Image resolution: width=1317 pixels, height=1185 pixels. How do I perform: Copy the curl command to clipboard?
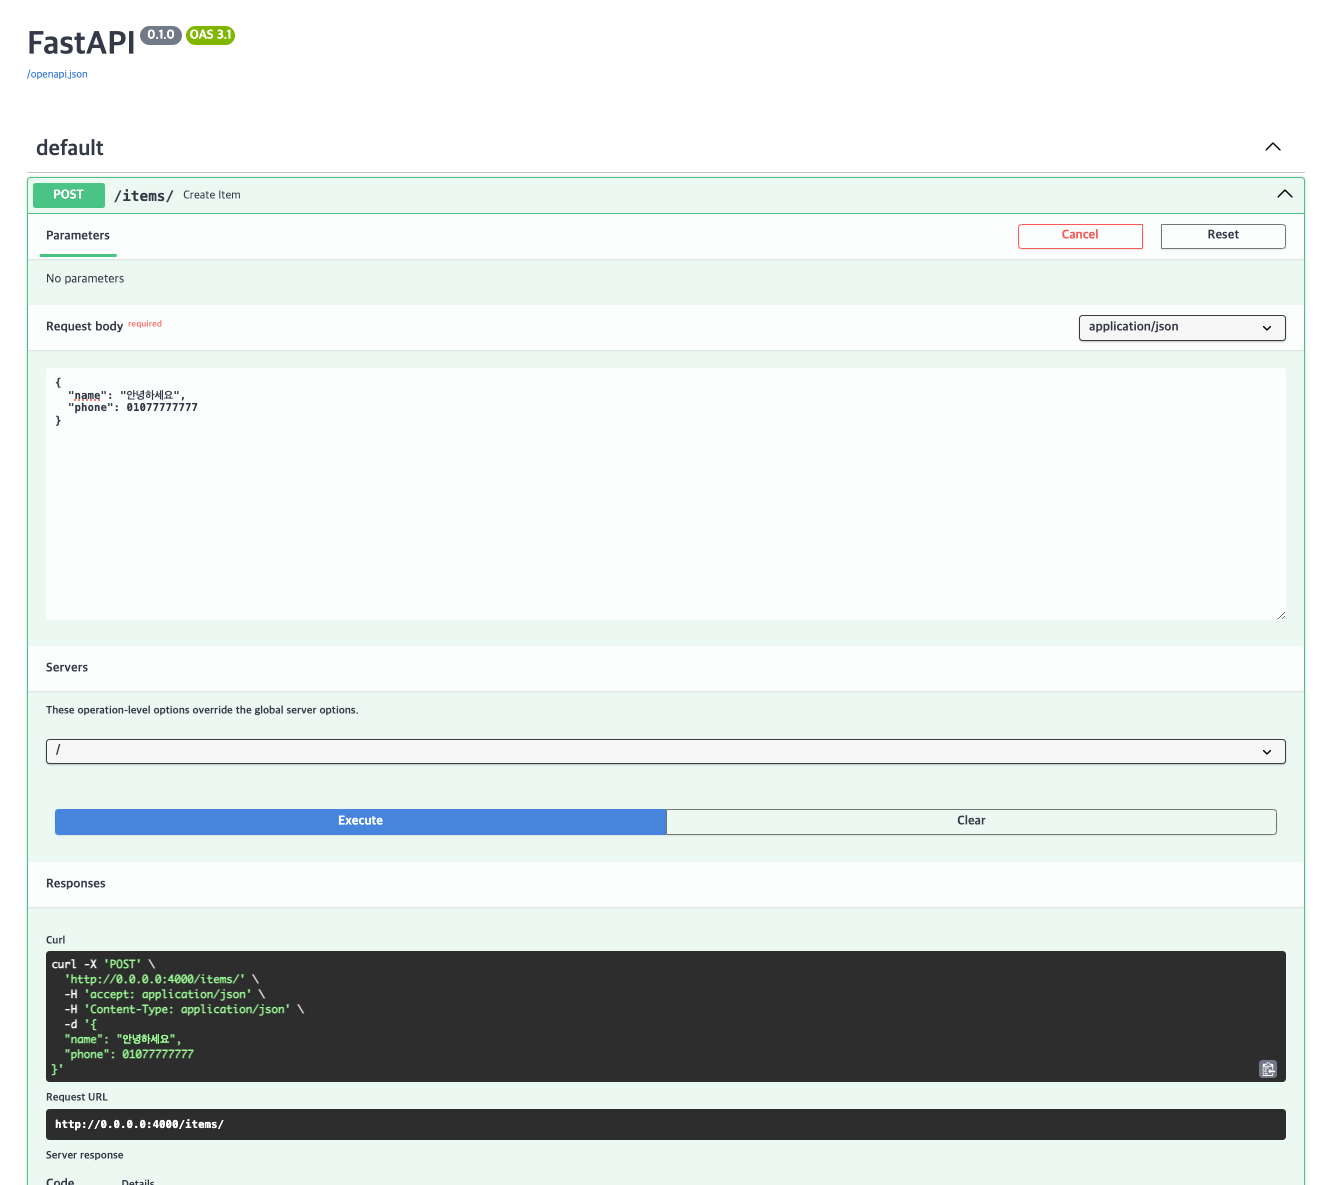pos(1267,1069)
